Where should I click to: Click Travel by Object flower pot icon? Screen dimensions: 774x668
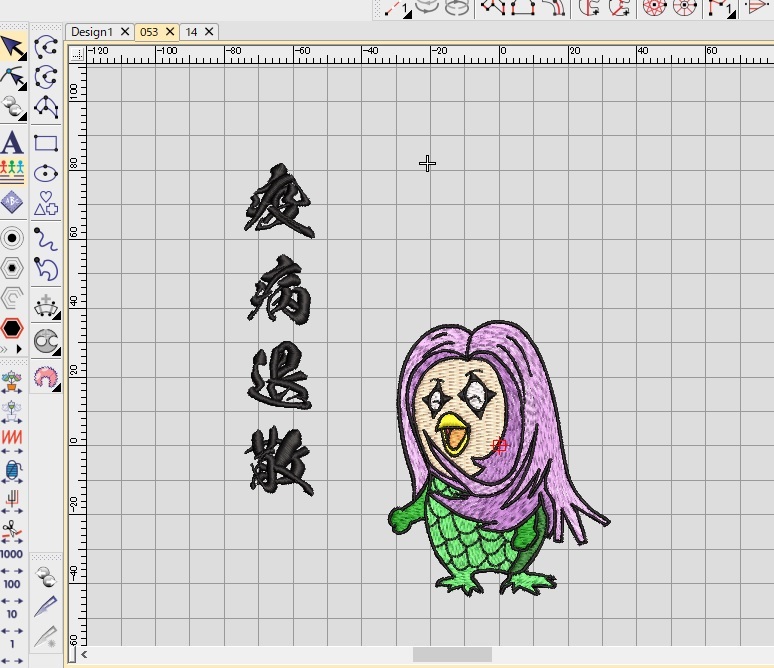[12, 383]
